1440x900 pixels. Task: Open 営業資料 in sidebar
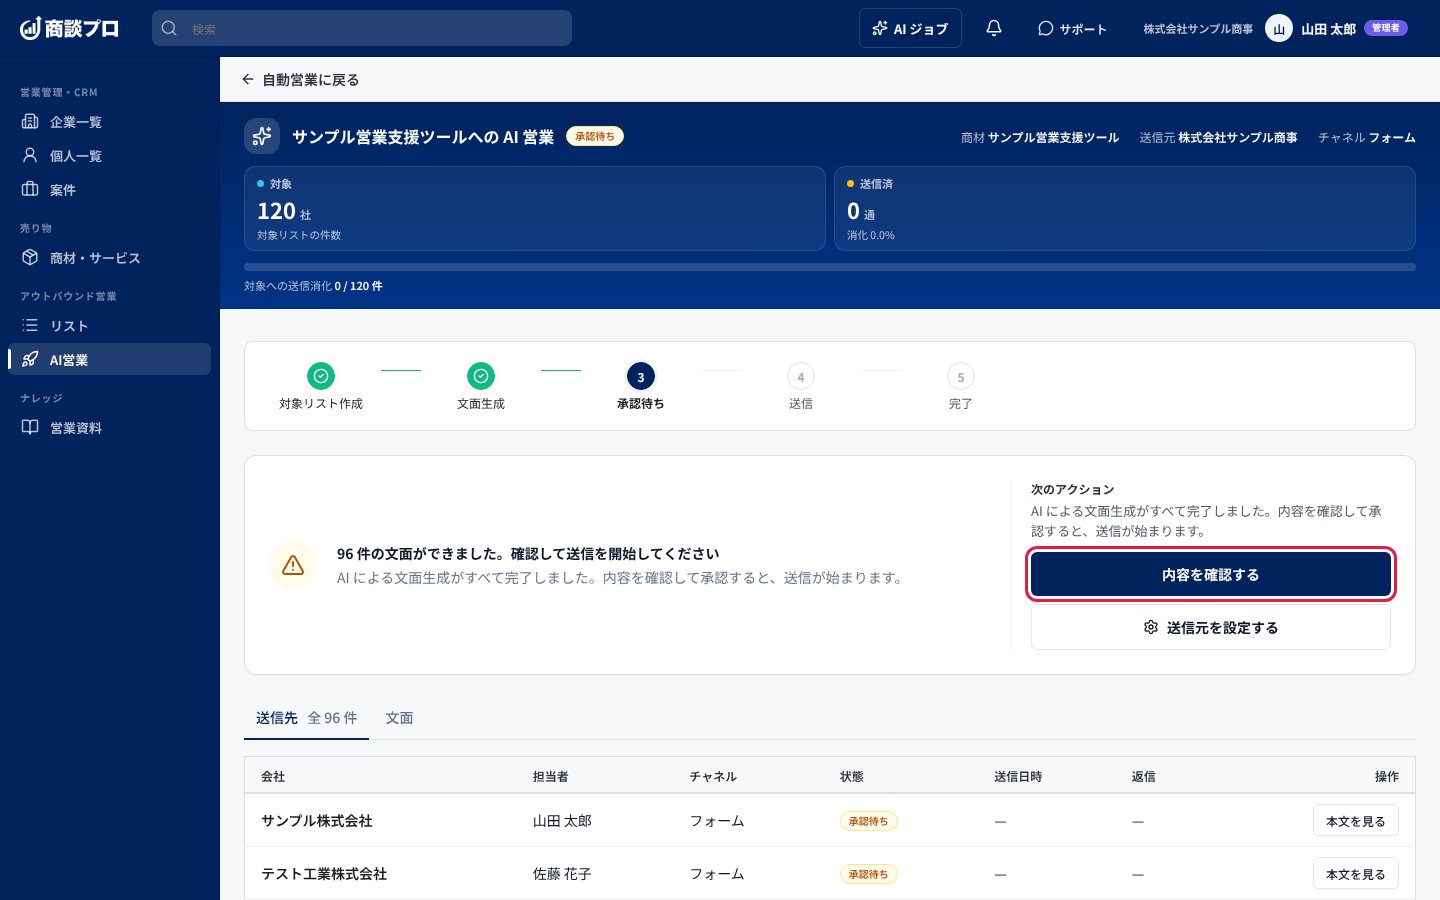coord(109,428)
